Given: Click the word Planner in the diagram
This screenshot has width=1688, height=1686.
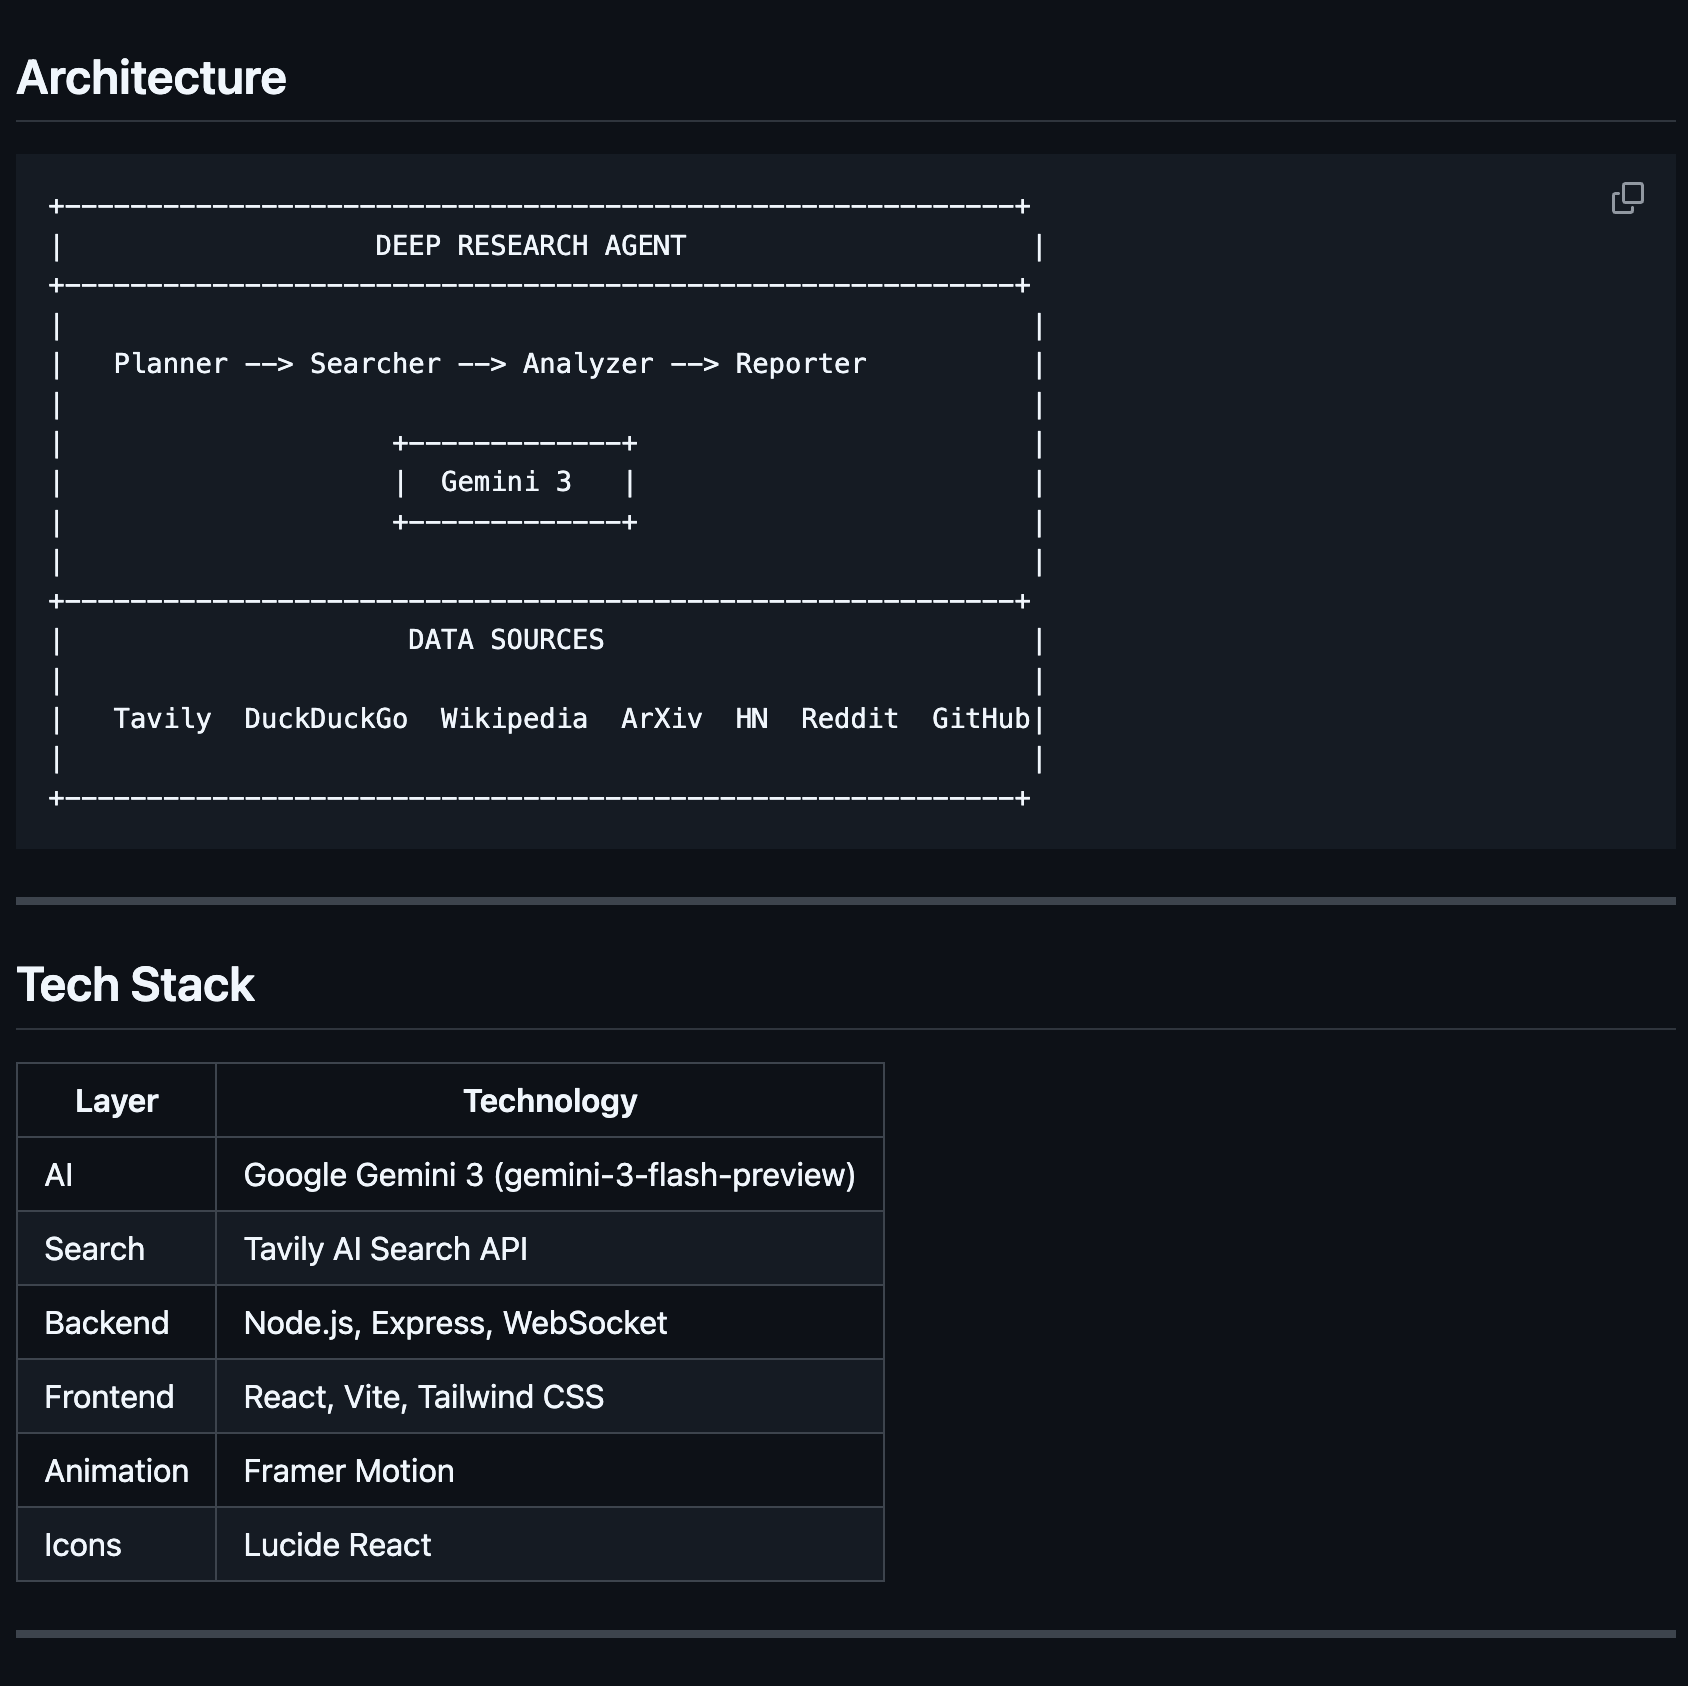Looking at the screenshot, I should pos(171,364).
